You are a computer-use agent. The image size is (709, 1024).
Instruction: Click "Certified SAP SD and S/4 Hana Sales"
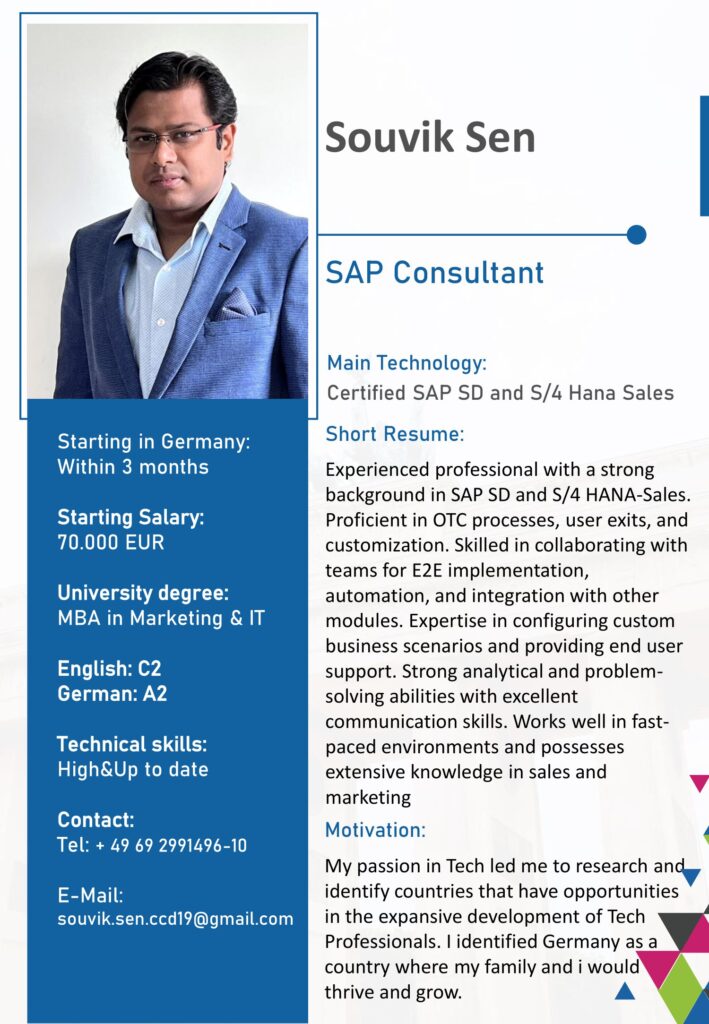pos(500,393)
